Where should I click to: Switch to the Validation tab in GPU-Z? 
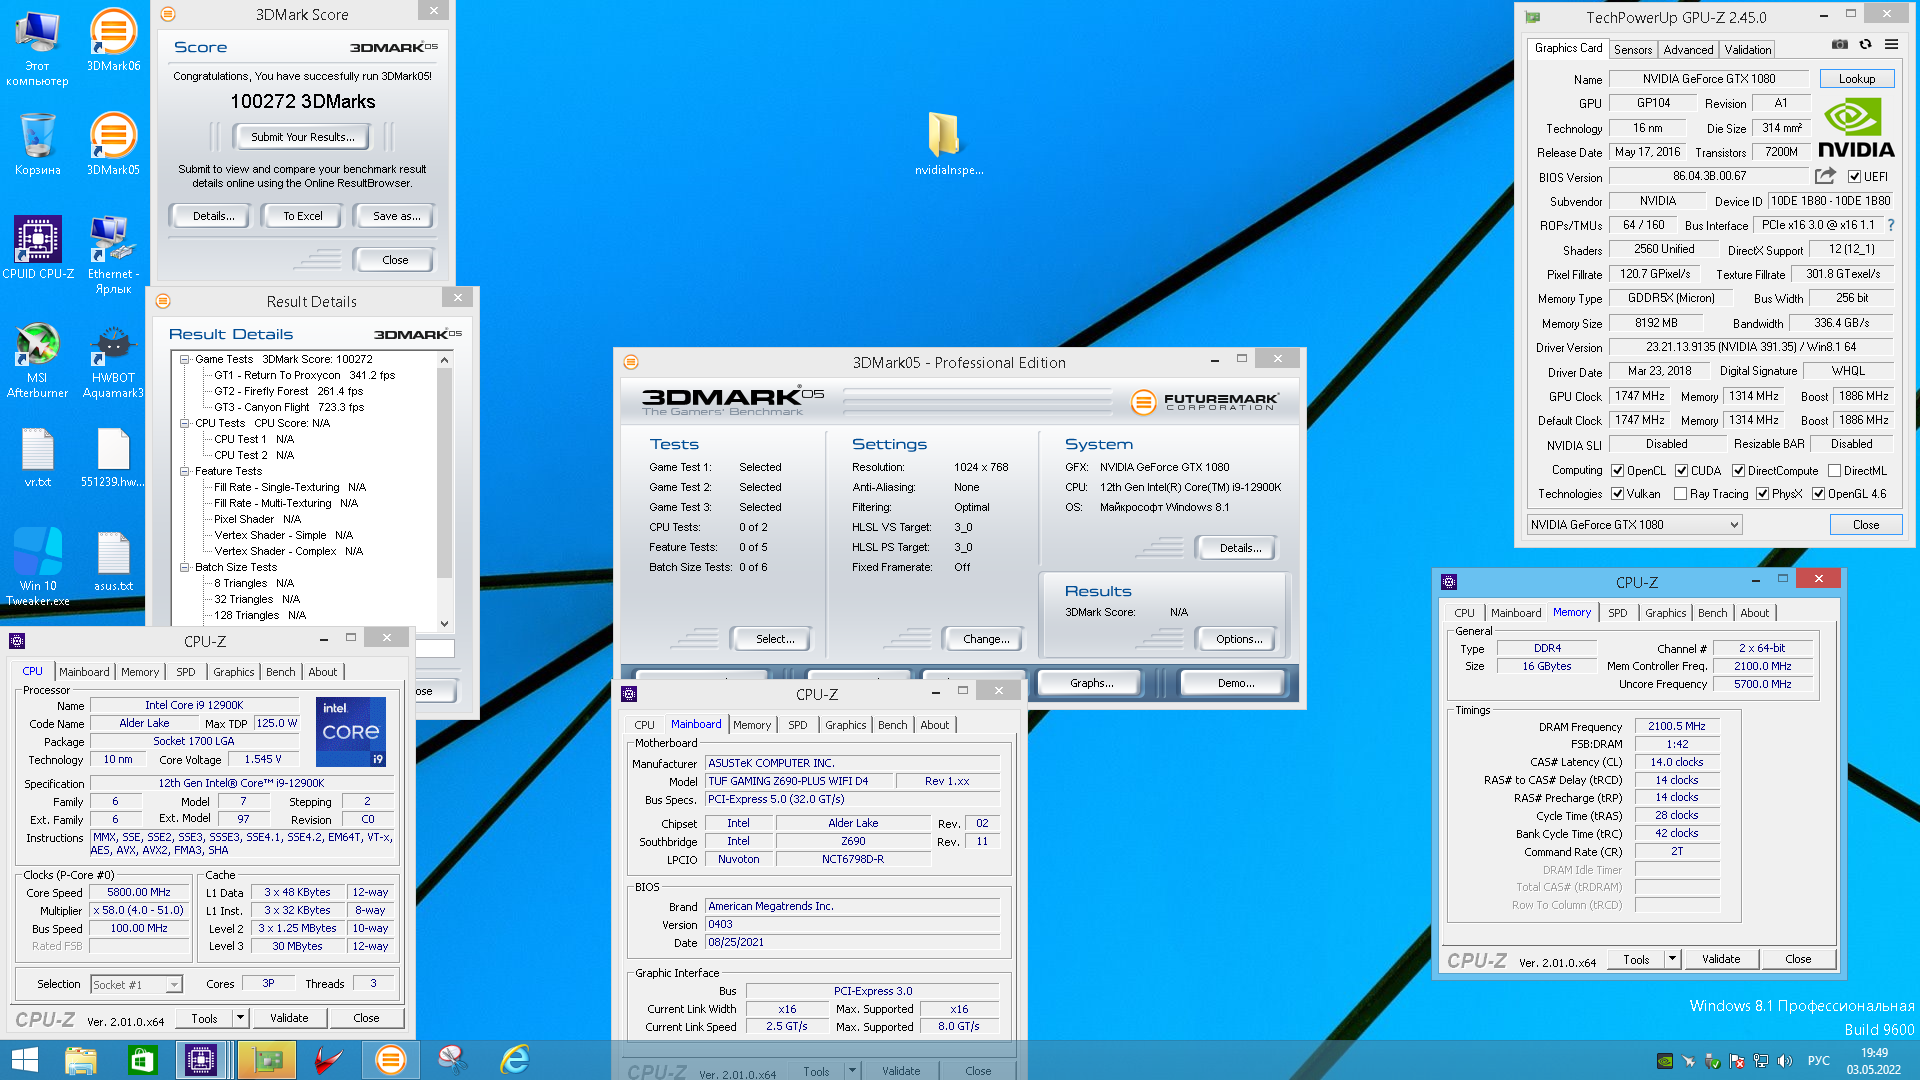pyautogui.click(x=1747, y=49)
